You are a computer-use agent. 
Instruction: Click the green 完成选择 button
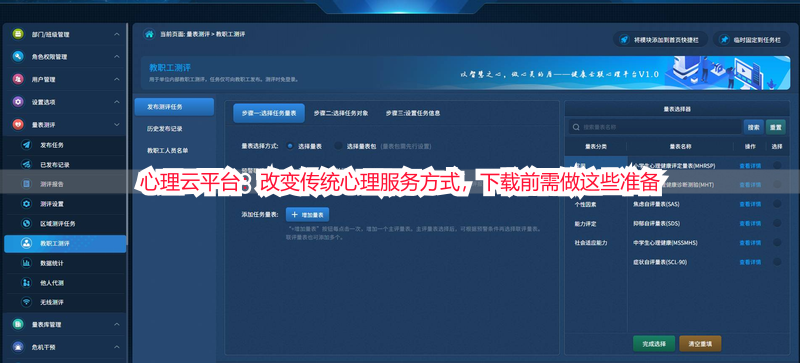pos(654,344)
